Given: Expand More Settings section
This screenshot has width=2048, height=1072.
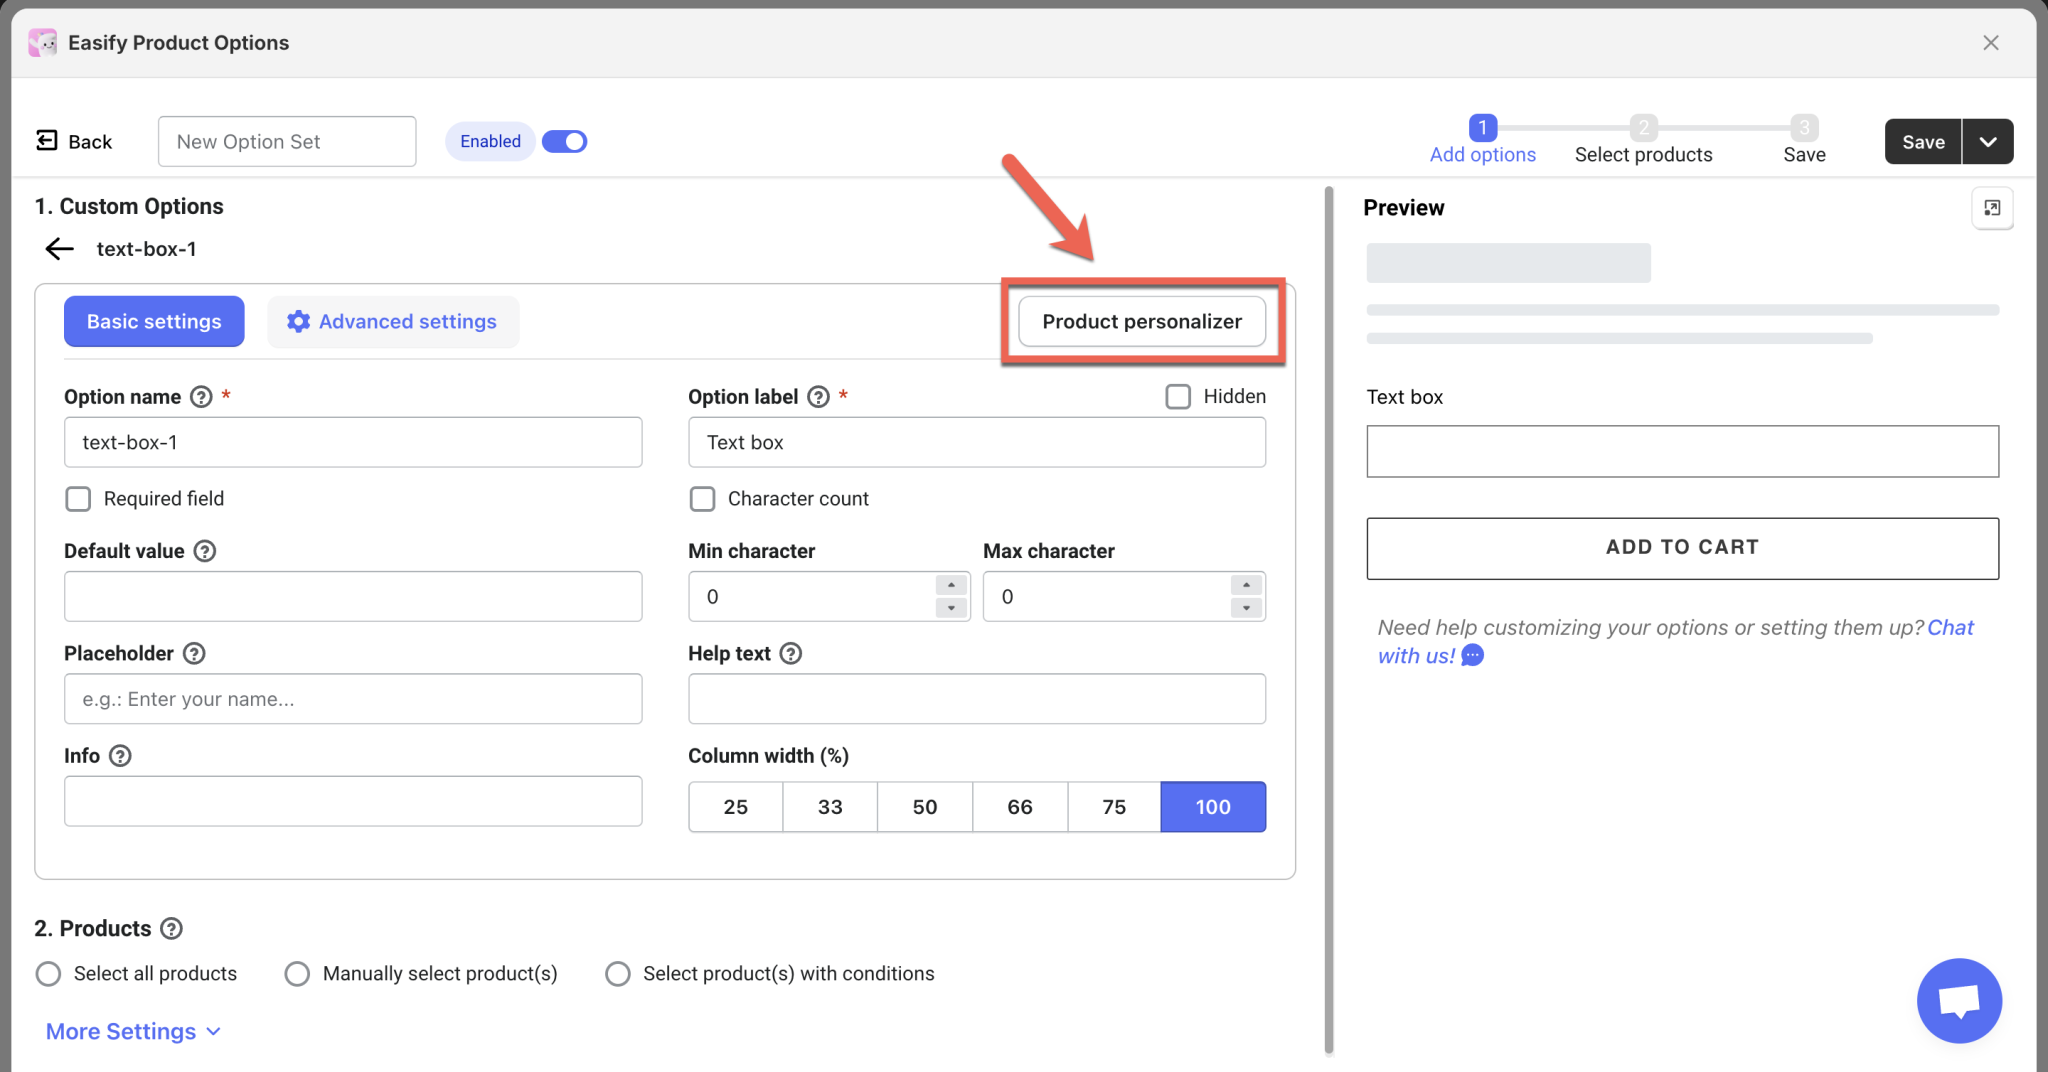Looking at the screenshot, I should point(133,1031).
